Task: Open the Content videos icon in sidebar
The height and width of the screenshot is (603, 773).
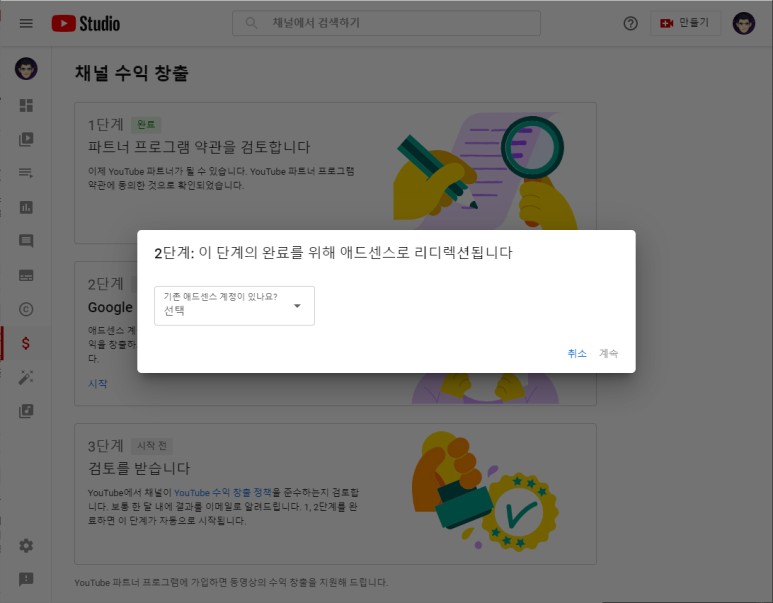Action: (x=26, y=140)
